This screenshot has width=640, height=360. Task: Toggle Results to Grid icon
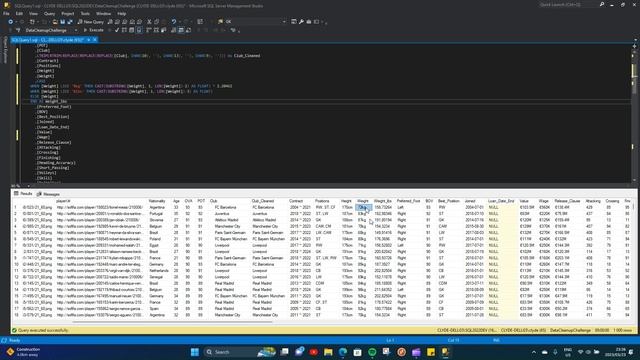click(181, 30)
